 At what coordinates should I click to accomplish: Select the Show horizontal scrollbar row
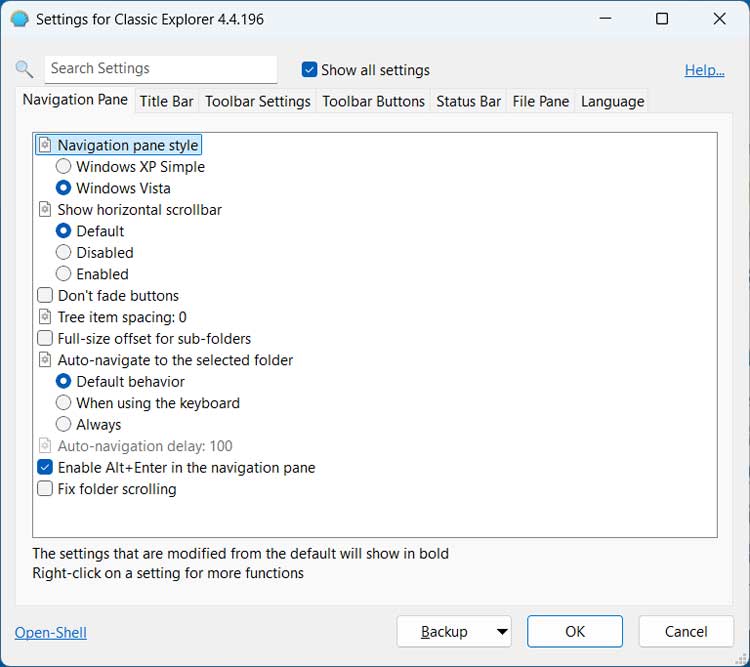click(140, 210)
